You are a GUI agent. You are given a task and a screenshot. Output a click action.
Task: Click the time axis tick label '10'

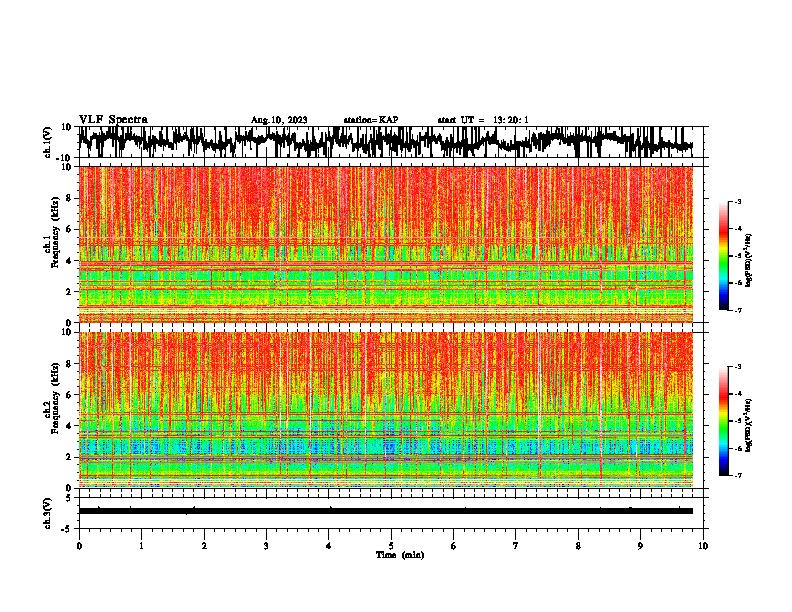pyautogui.click(x=703, y=546)
